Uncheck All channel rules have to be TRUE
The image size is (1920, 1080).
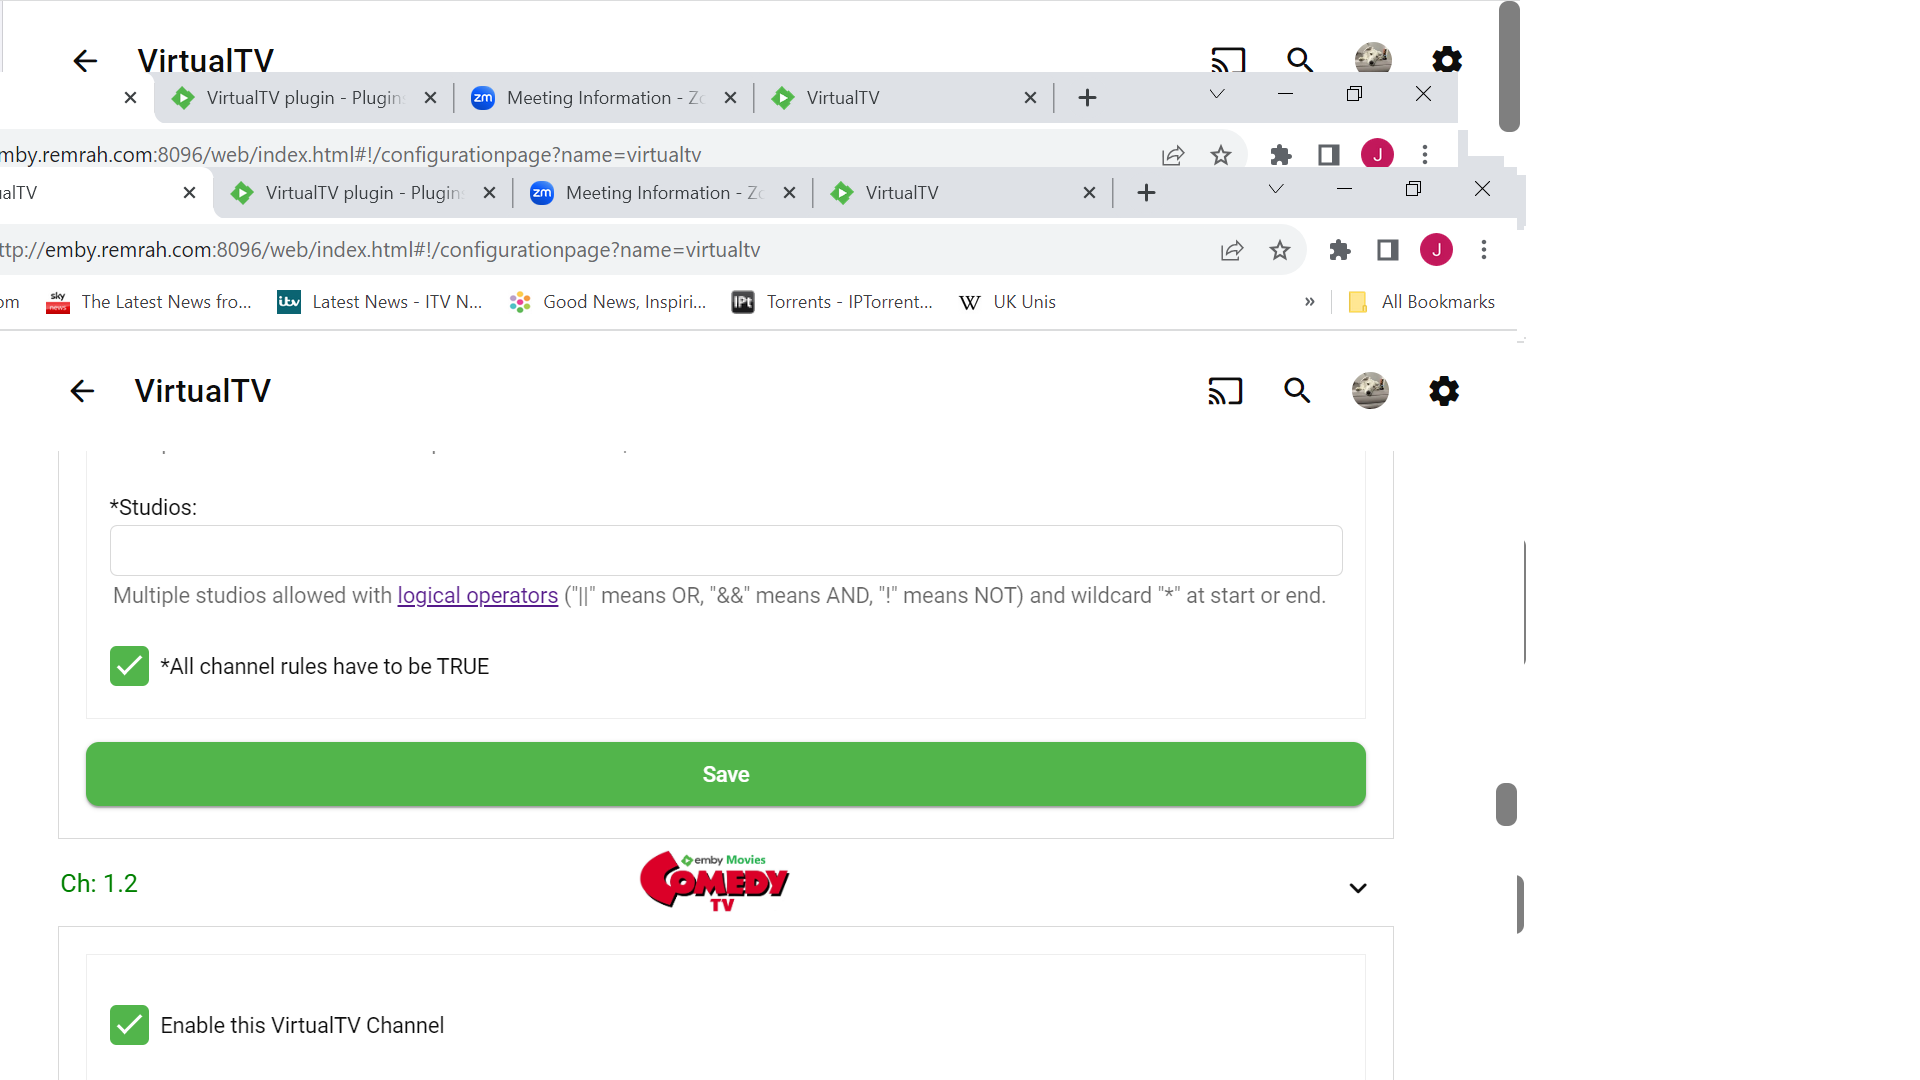(x=129, y=666)
